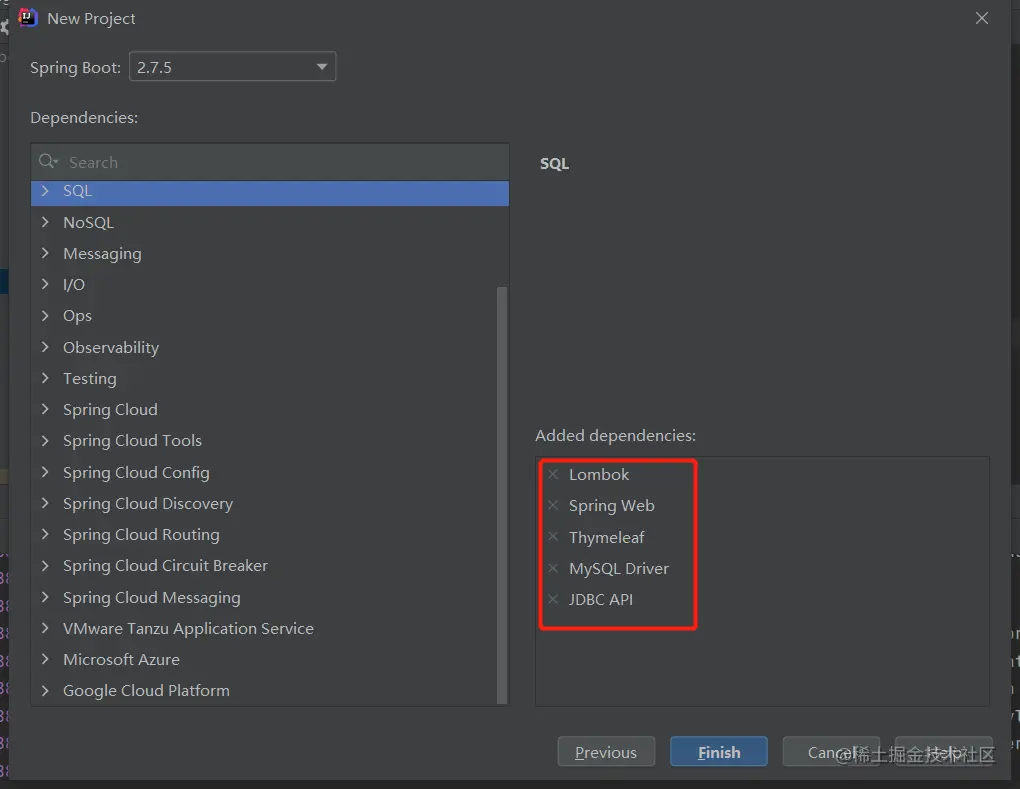Remove JDBC API using its X icon

coord(553,599)
